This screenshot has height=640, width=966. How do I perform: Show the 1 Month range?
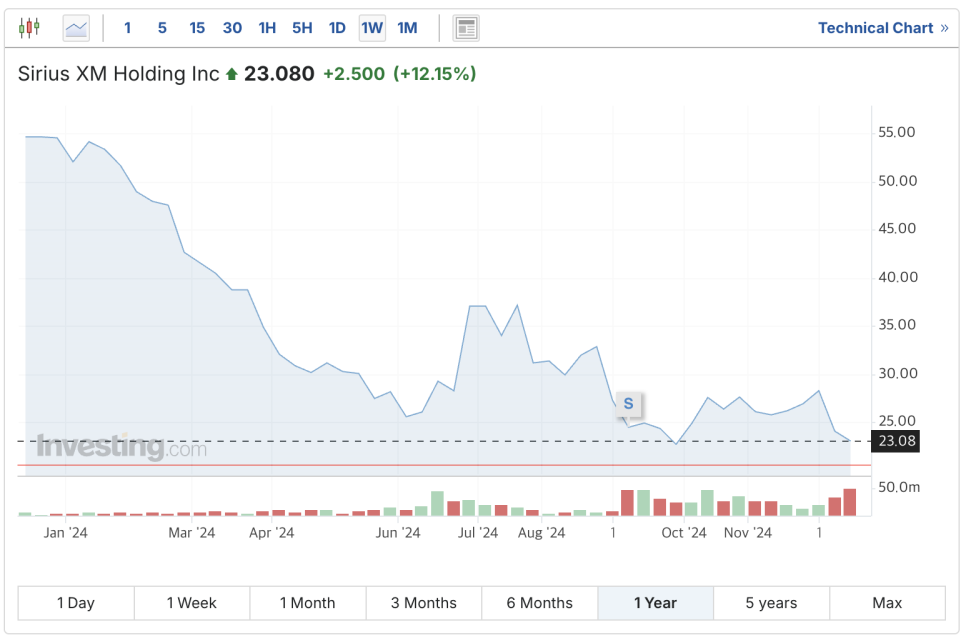tap(307, 603)
